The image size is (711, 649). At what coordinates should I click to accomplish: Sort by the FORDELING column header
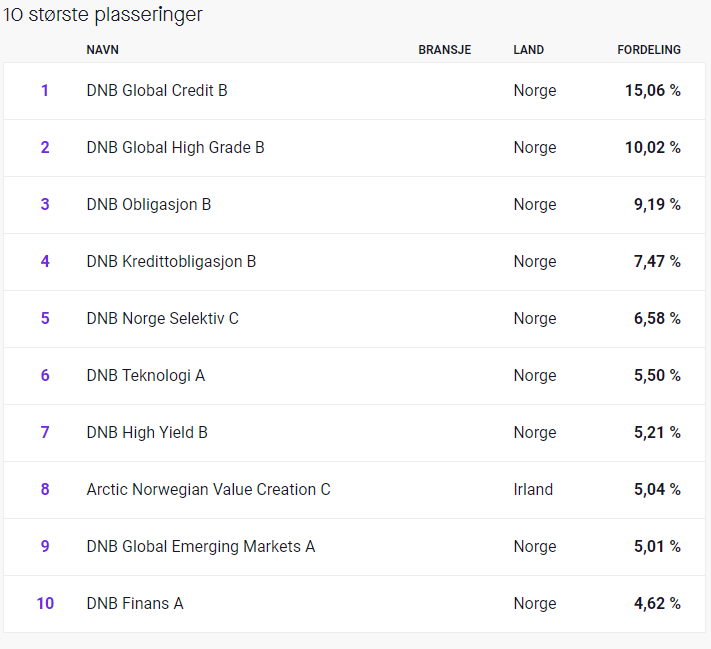click(649, 50)
